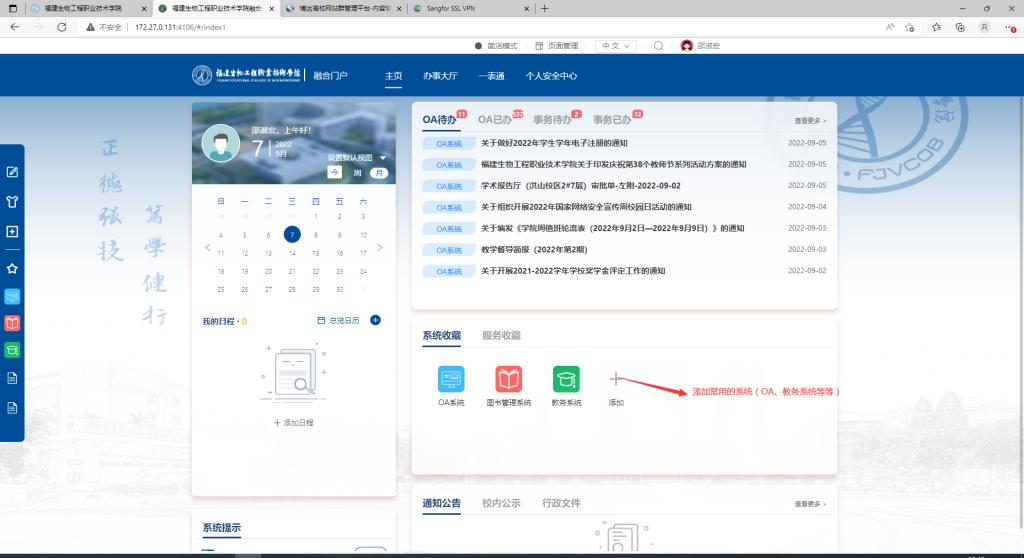Screen dimensions: 1024x558
Task: Switch calendar to 周 week view
Action: (357, 173)
